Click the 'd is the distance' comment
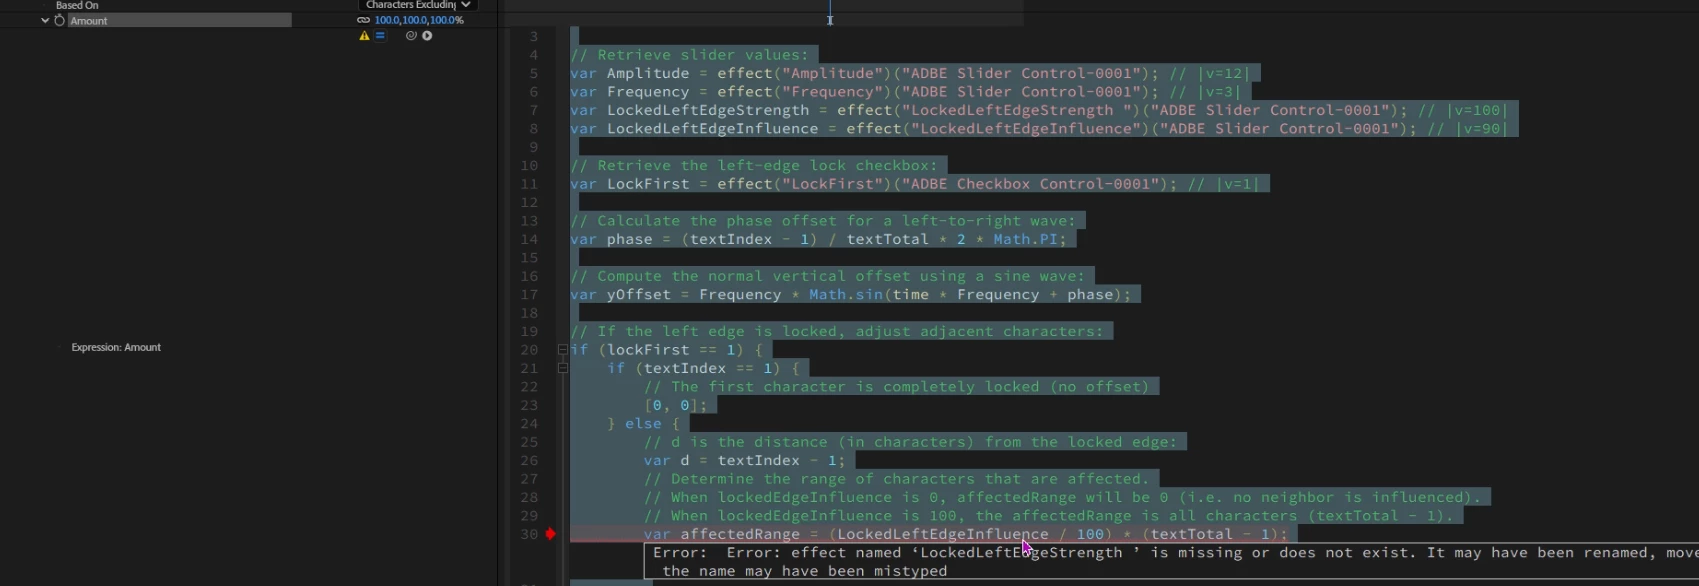This screenshot has height=586, width=1699. coord(911,442)
